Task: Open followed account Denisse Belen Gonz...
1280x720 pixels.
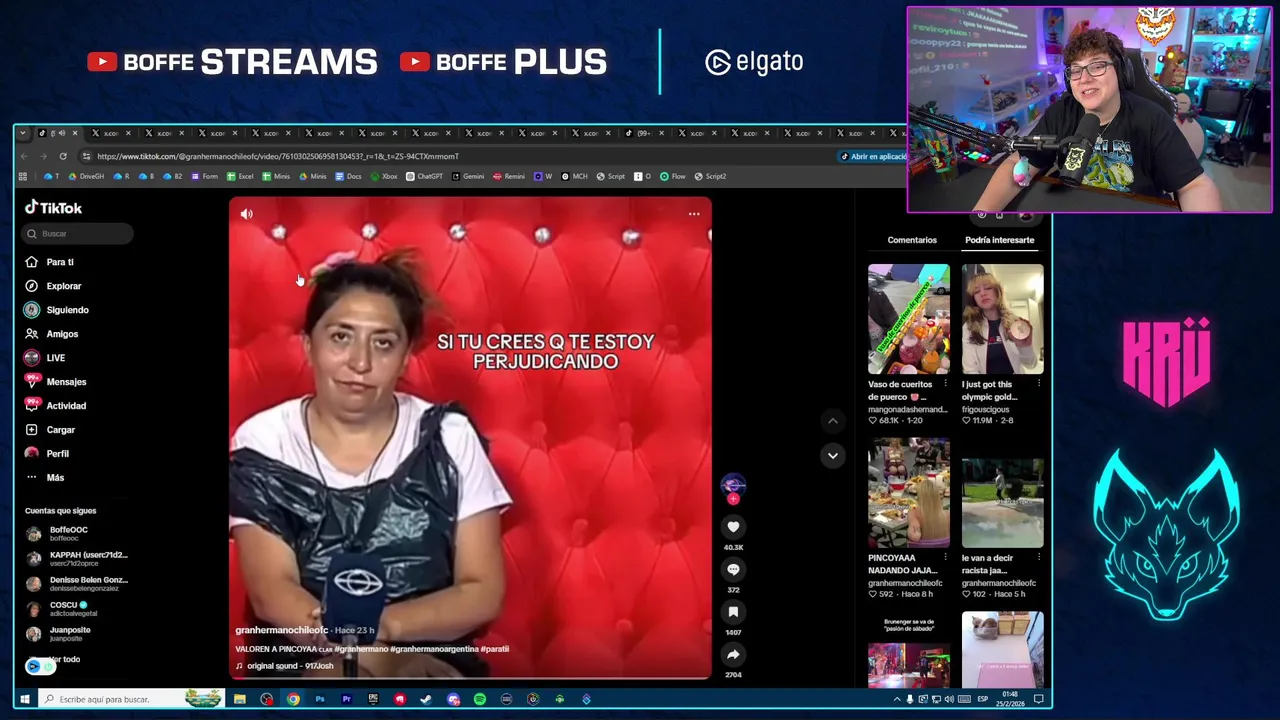Action: (x=77, y=584)
